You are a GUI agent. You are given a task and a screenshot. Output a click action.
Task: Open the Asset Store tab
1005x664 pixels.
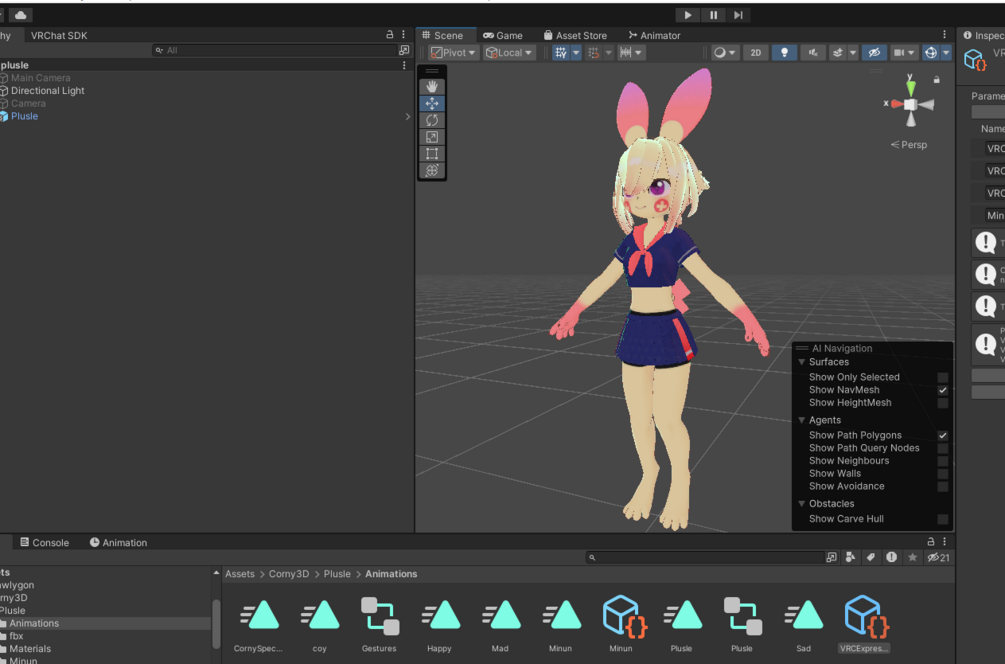[575, 35]
